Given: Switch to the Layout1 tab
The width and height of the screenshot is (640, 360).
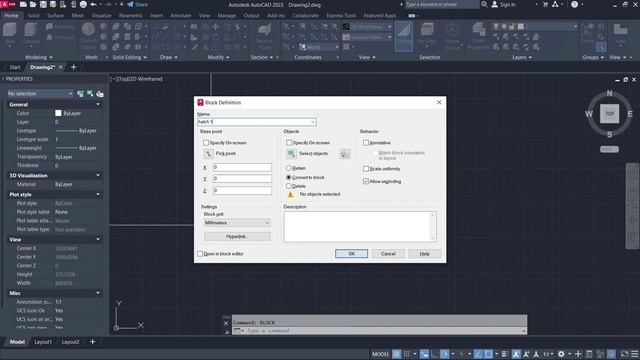Looking at the screenshot, I should click(43, 342).
